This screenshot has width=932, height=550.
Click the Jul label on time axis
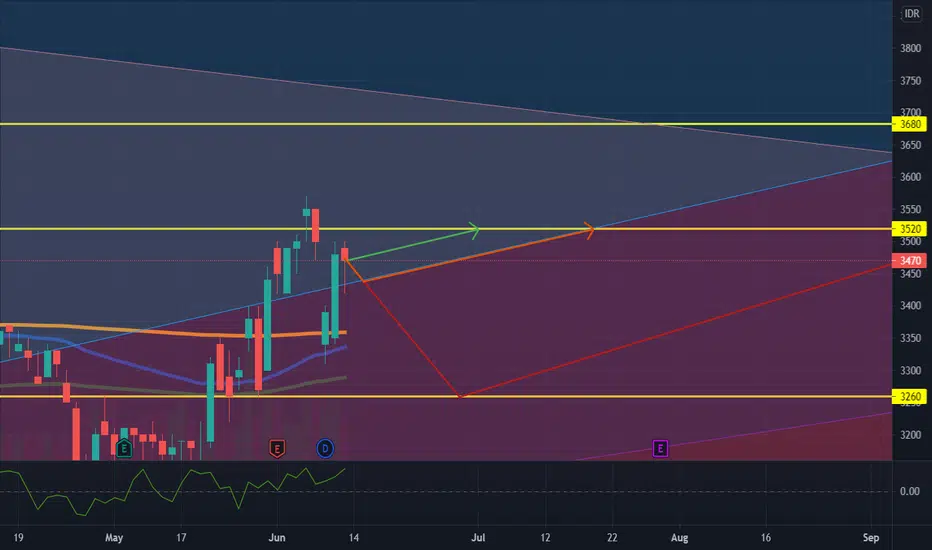pyautogui.click(x=478, y=538)
